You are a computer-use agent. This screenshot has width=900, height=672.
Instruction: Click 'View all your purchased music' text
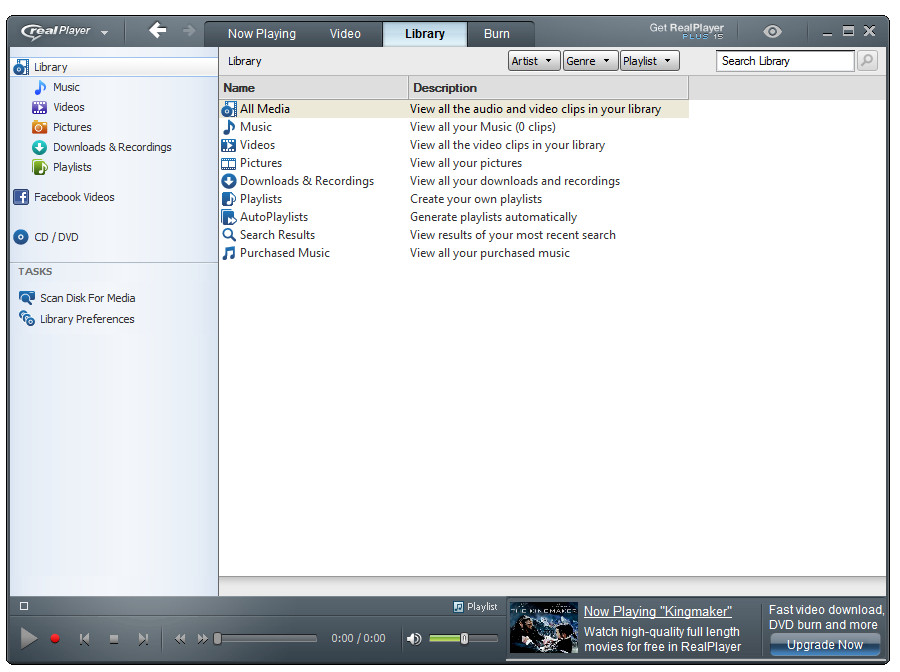point(490,253)
